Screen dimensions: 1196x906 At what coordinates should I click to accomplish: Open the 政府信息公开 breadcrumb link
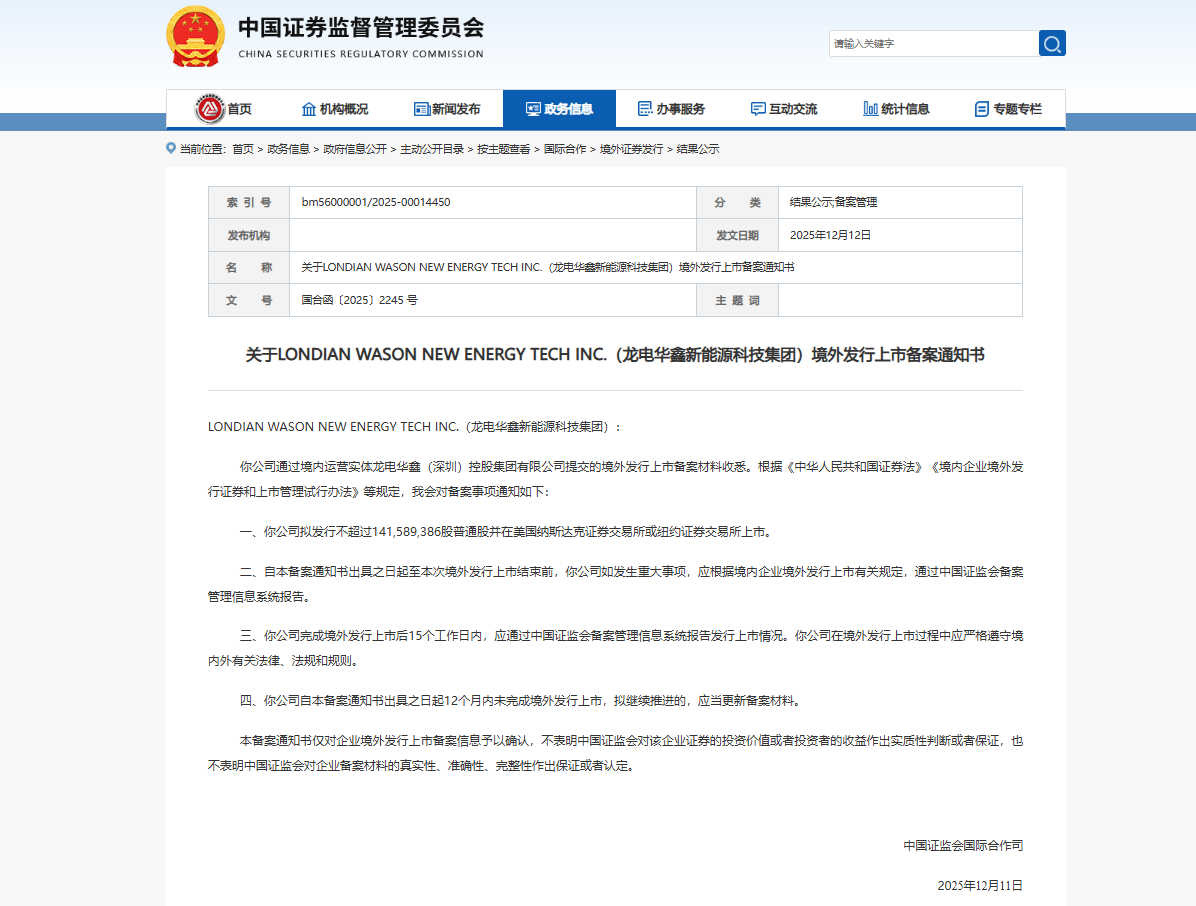(355, 148)
